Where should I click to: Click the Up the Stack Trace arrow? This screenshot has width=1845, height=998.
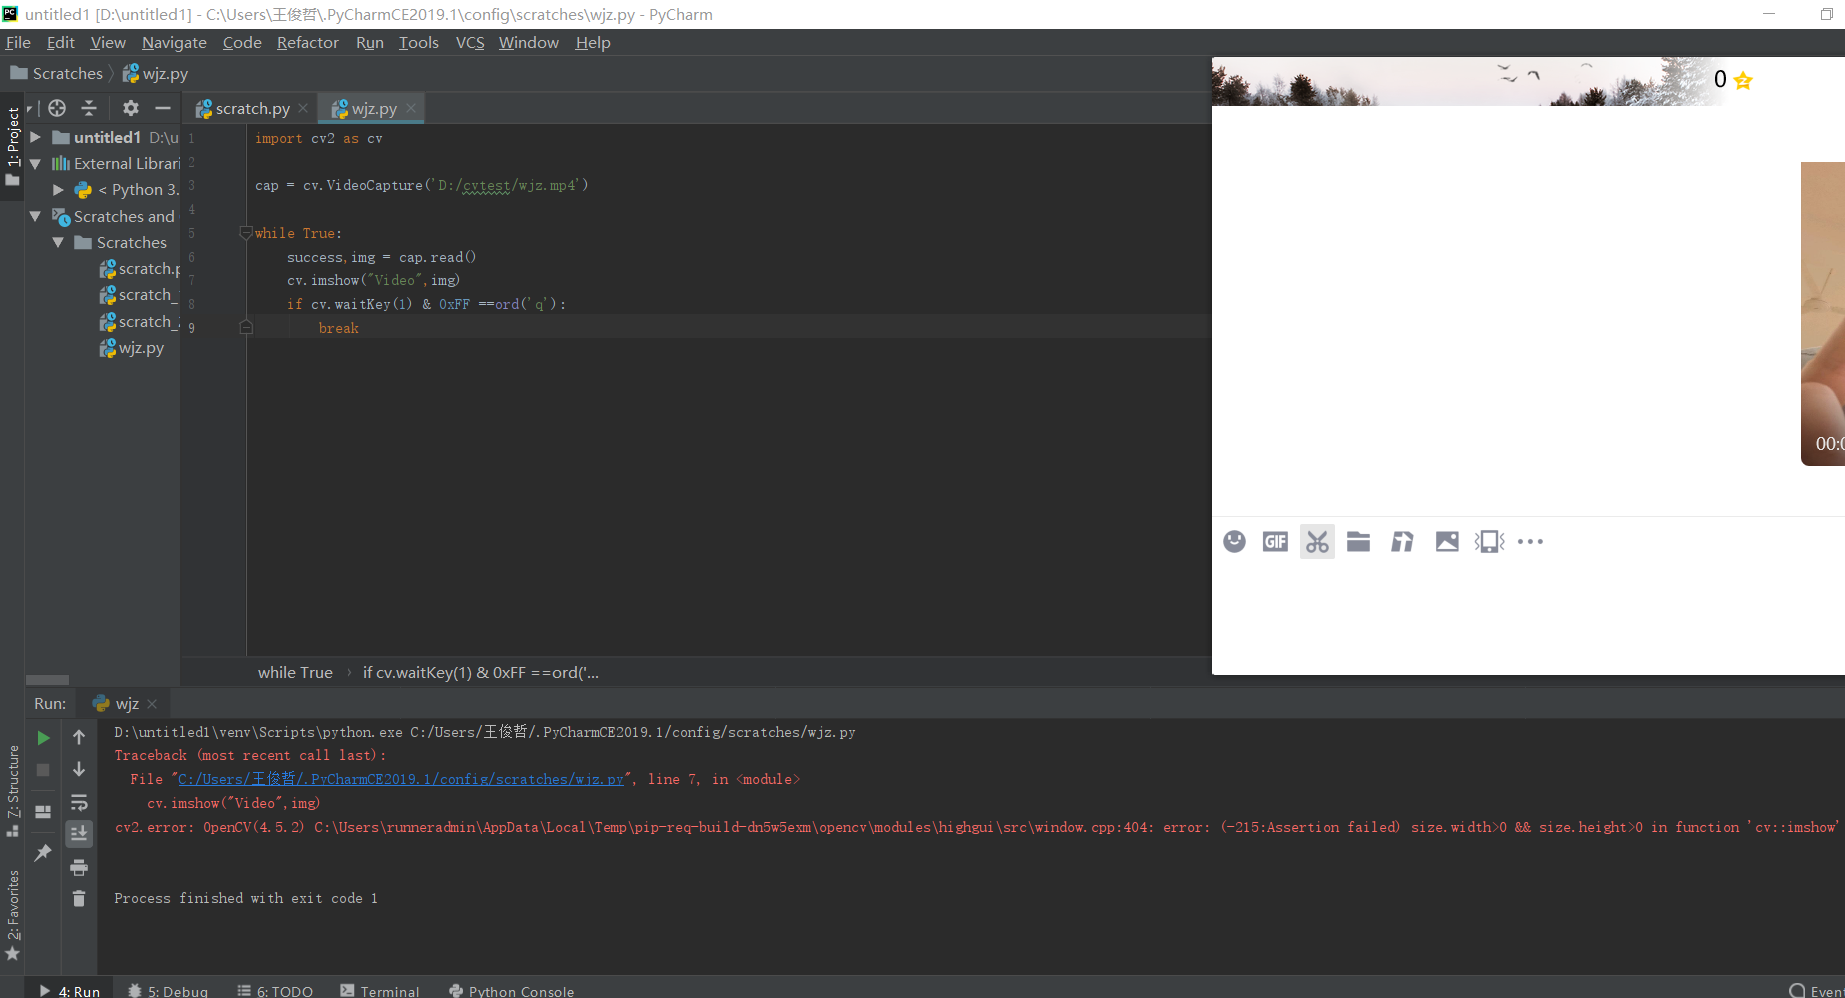(x=79, y=738)
